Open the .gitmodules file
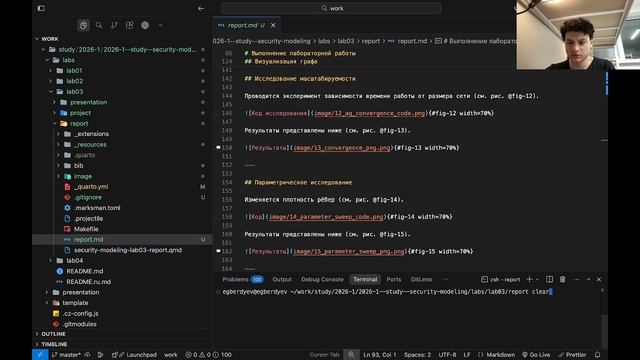 click(80, 324)
